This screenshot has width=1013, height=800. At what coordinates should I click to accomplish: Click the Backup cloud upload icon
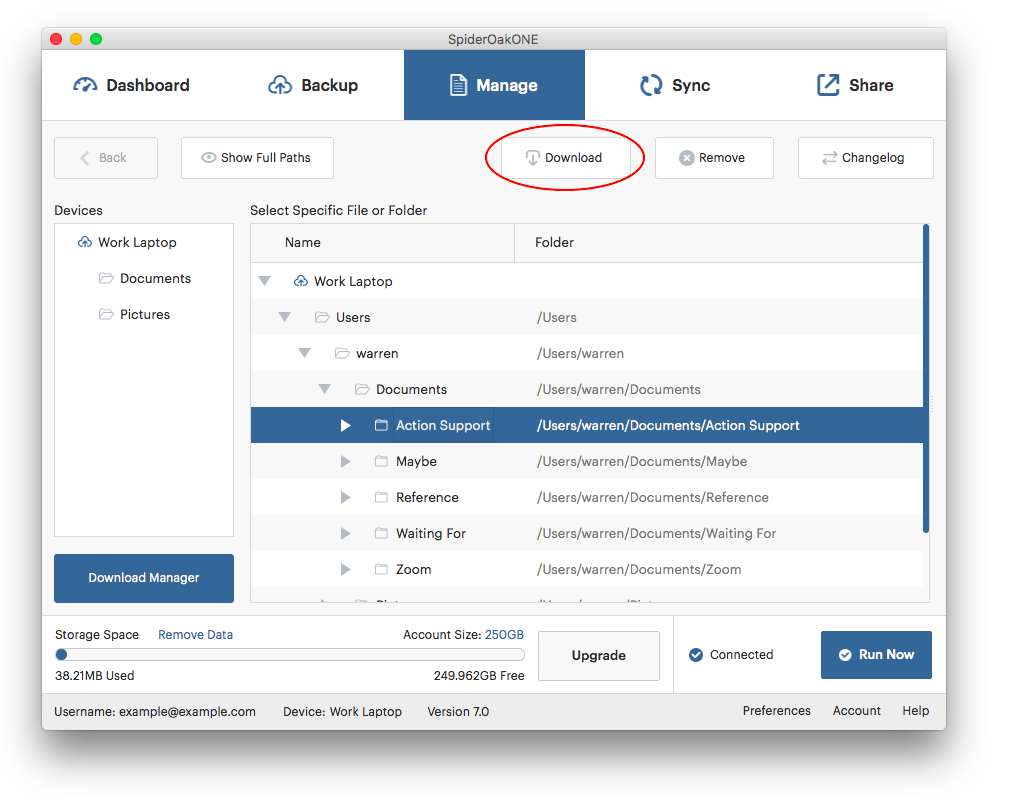point(280,85)
